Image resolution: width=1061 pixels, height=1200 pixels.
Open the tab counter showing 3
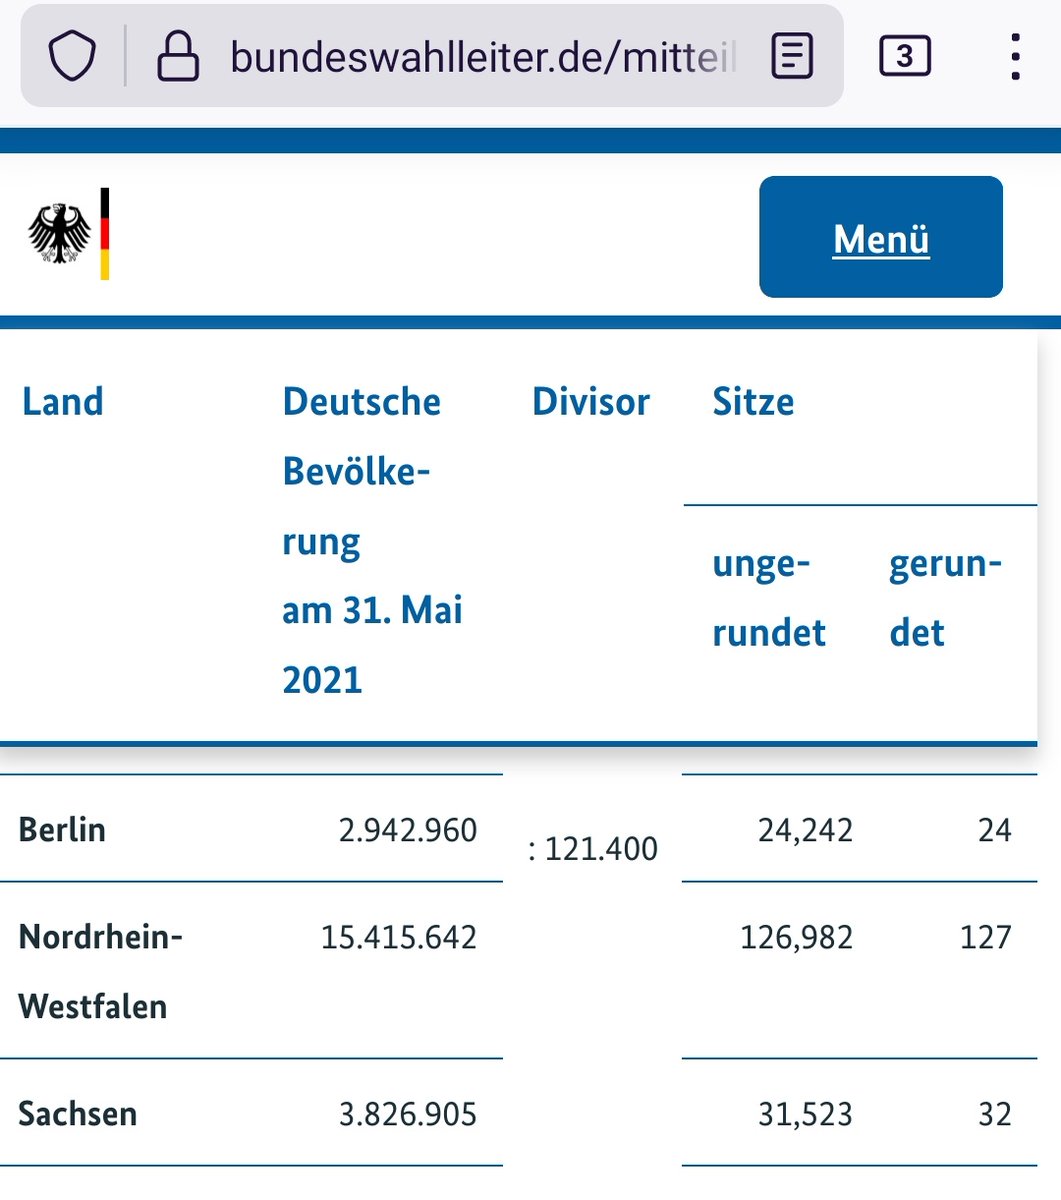pos(905,56)
